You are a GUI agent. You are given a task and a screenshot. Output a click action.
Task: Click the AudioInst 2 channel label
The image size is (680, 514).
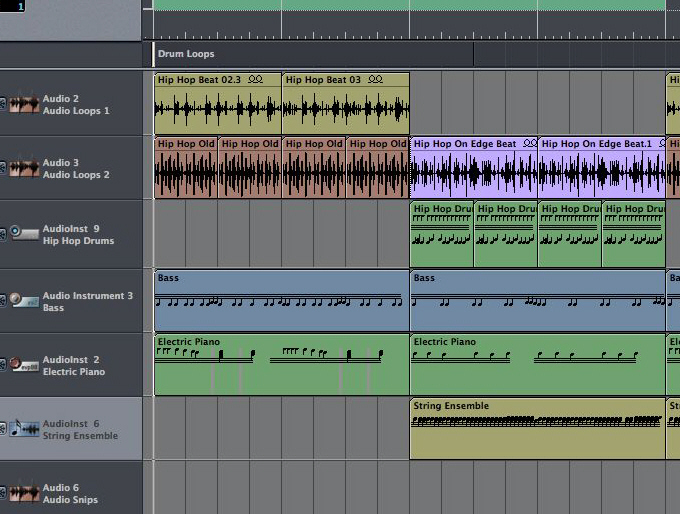click(71, 360)
